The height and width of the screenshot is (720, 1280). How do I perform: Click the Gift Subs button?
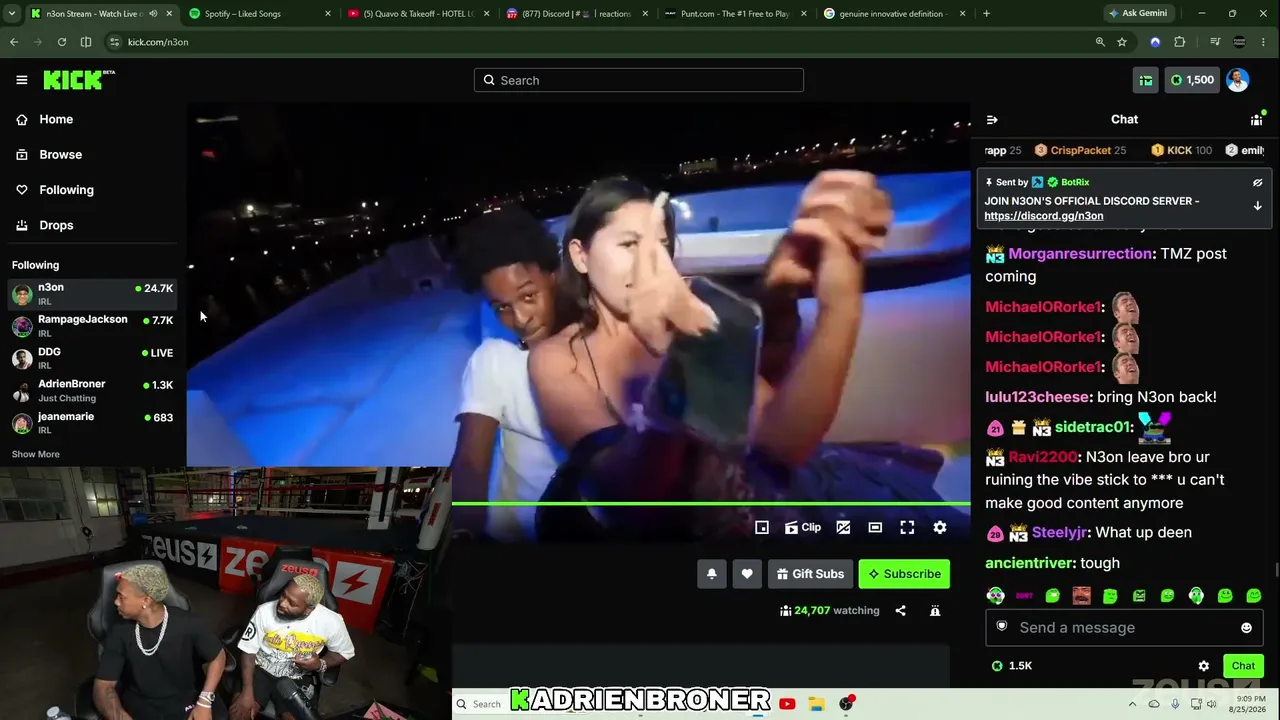coord(810,574)
